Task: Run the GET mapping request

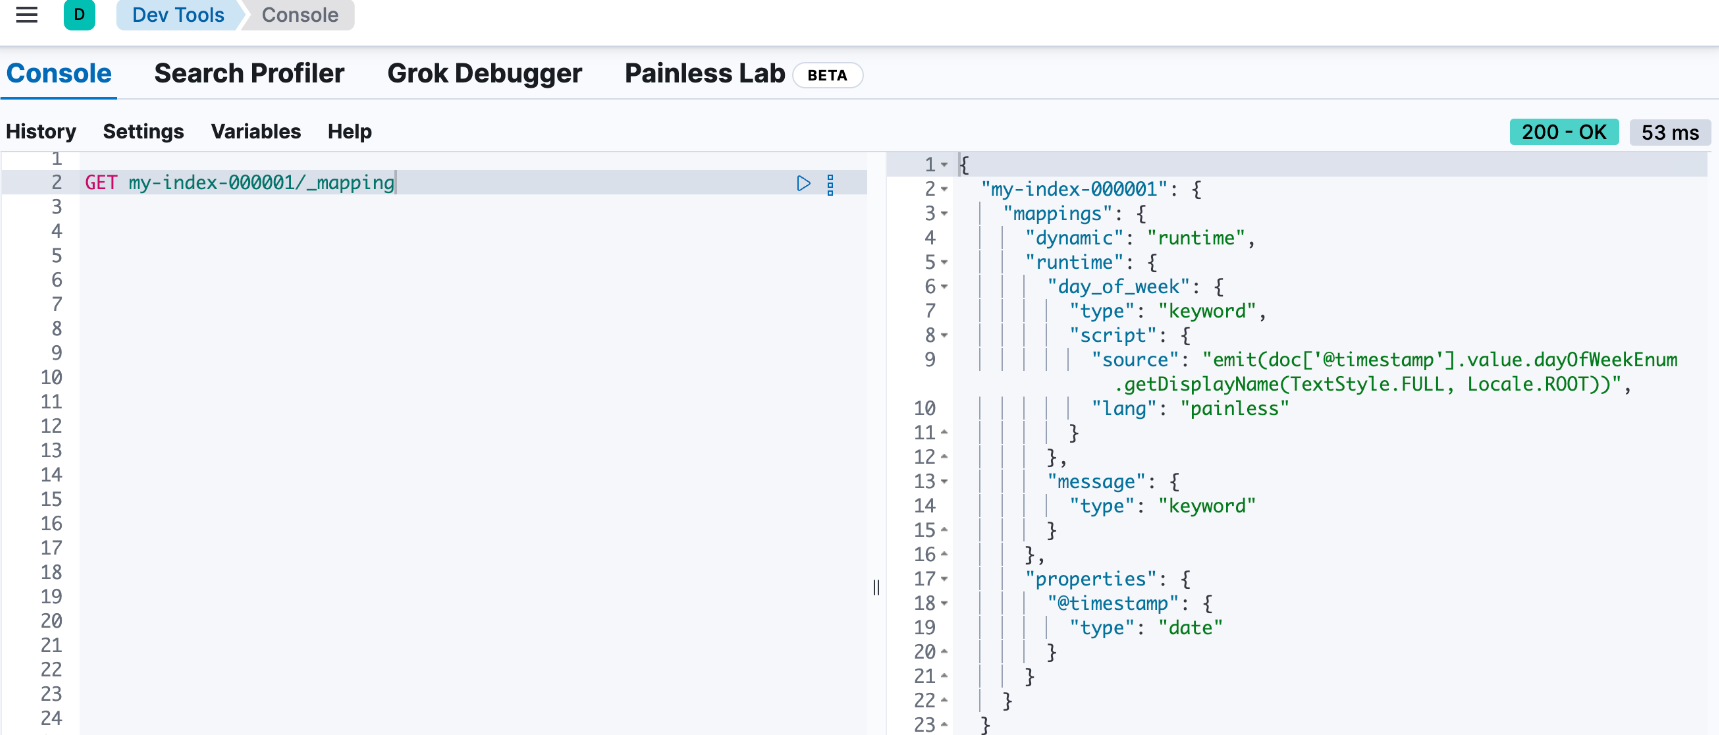Action: (x=803, y=183)
